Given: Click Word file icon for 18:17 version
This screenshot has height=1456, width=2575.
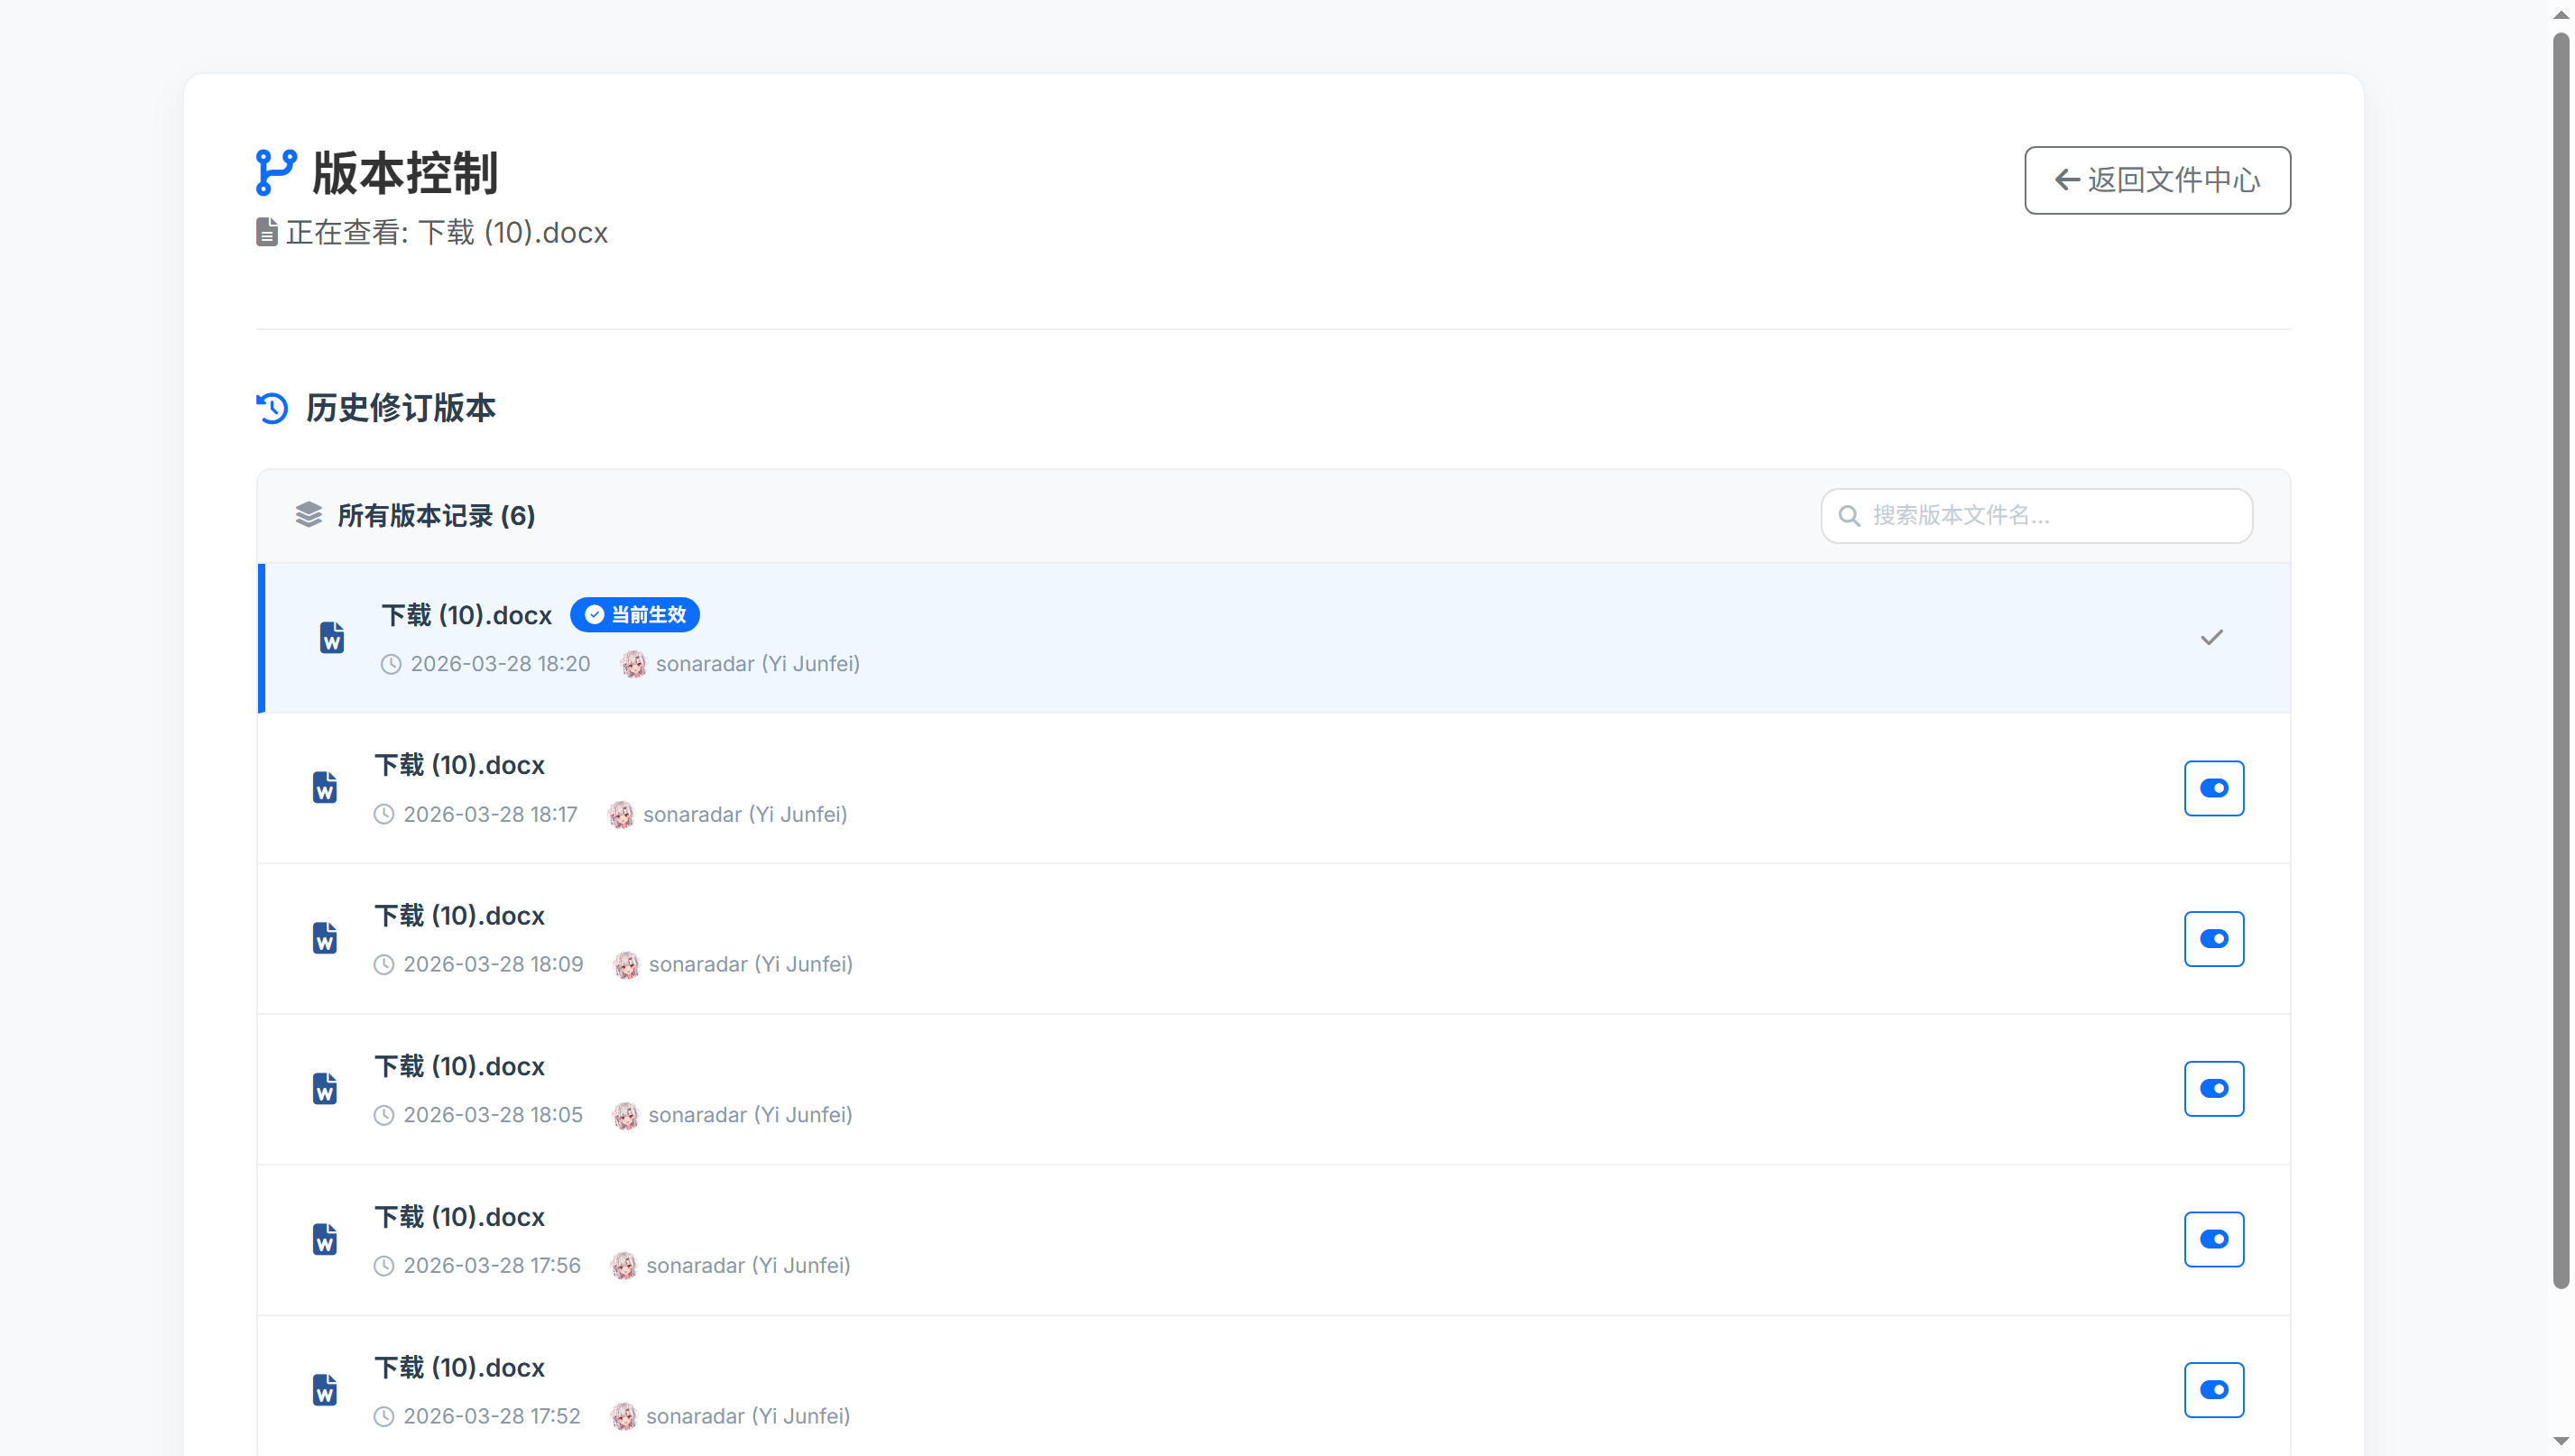Looking at the screenshot, I should (x=325, y=788).
